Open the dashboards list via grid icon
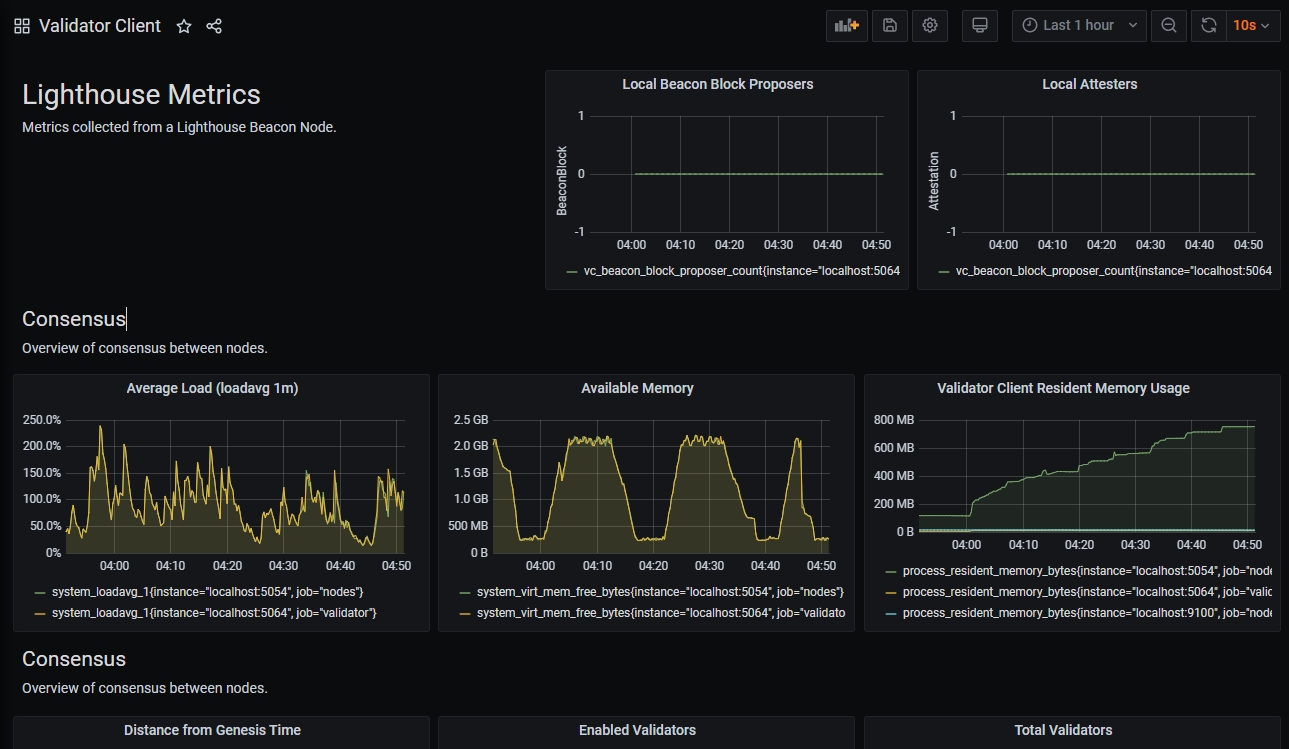The height and width of the screenshot is (749, 1289). (x=21, y=26)
